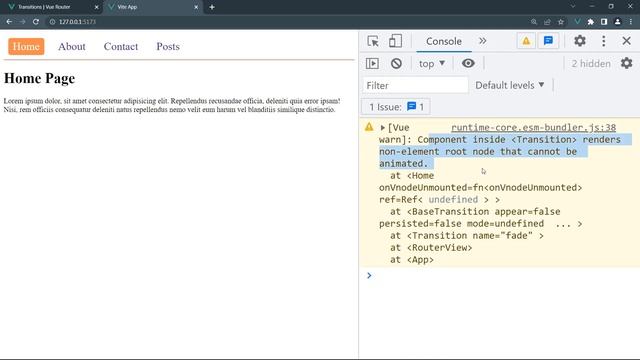Click the Lorem ipsum paragraph text
The image size is (640, 360).
pos(172,105)
